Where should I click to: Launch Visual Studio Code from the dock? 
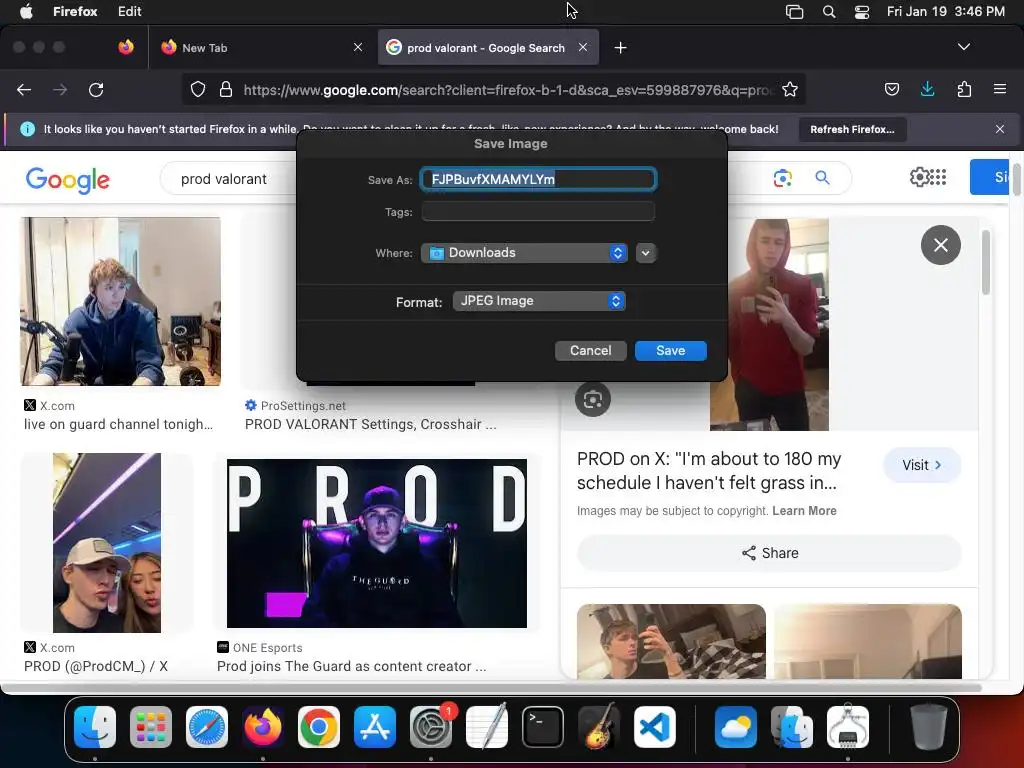coord(655,727)
